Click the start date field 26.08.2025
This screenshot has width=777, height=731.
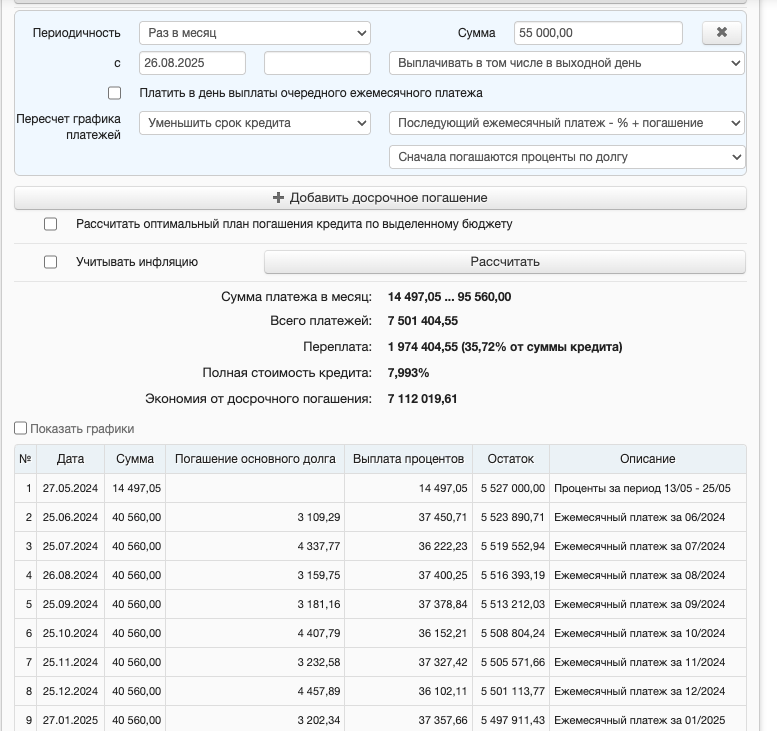point(192,63)
